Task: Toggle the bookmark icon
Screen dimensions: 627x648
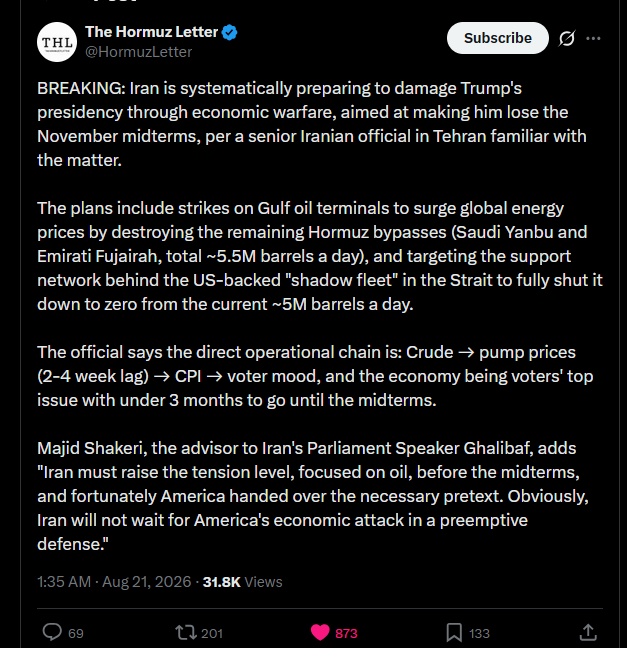Action: coord(454,632)
